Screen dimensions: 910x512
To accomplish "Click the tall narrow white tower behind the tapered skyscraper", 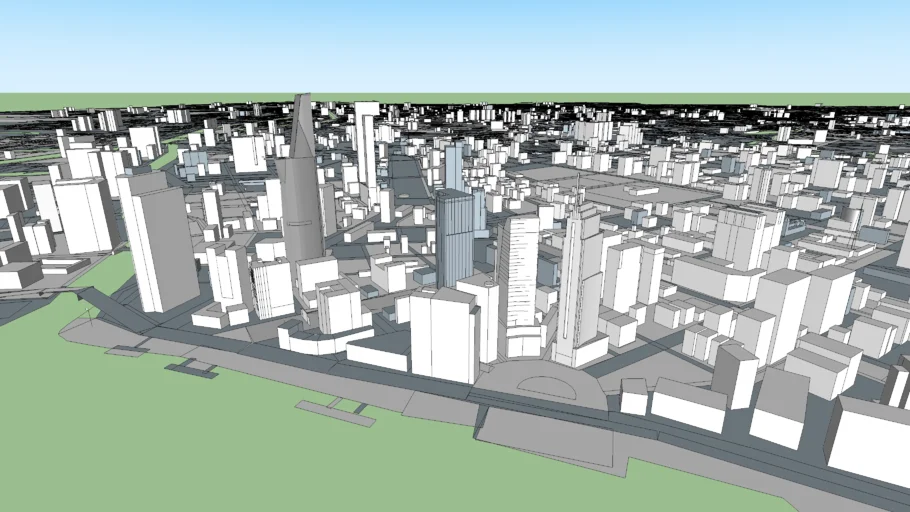I will pyautogui.click(x=367, y=150).
